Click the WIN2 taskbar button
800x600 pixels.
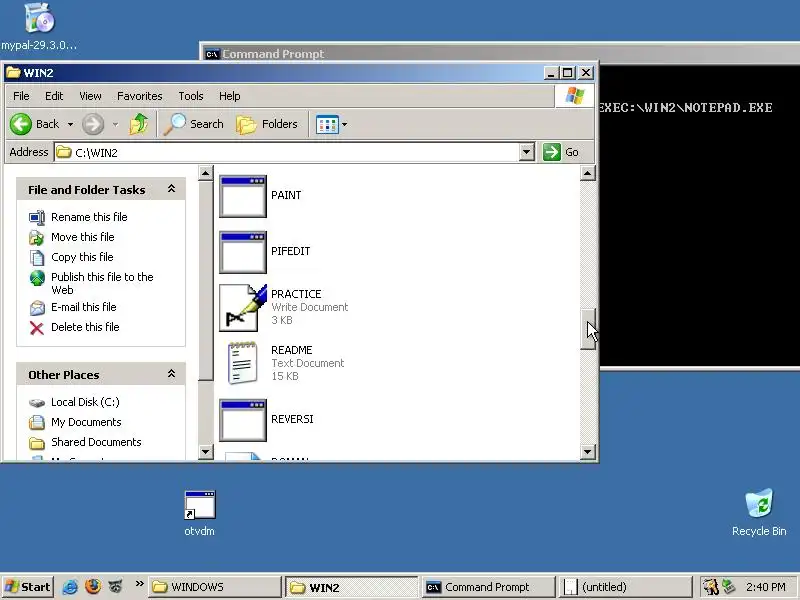click(352, 587)
